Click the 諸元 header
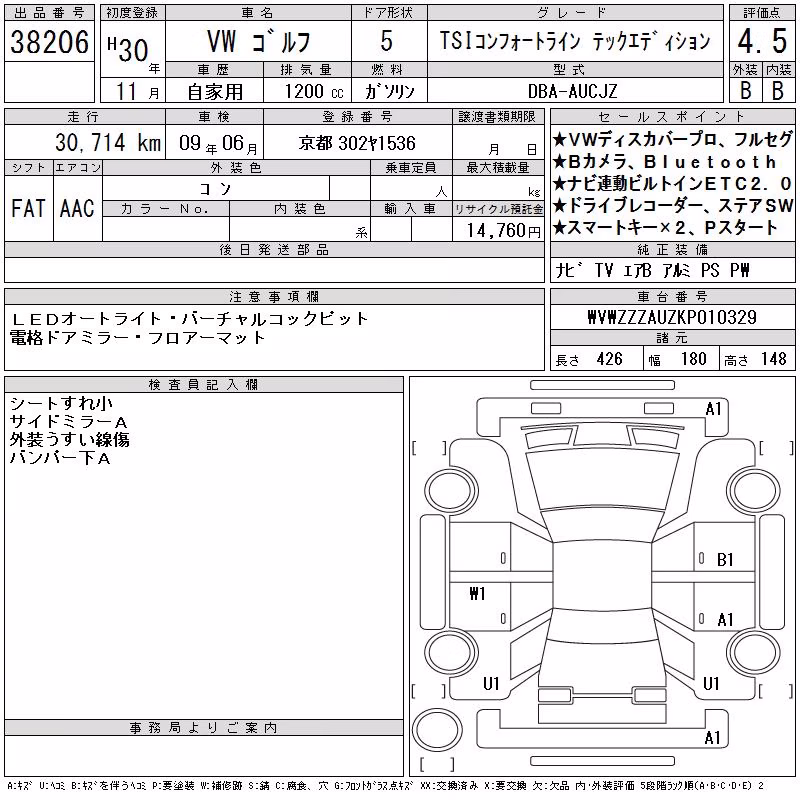 pos(672,338)
